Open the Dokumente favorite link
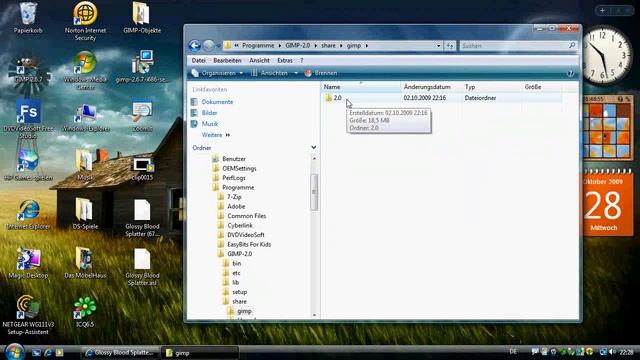This screenshot has height=360, width=640. [217, 102]
